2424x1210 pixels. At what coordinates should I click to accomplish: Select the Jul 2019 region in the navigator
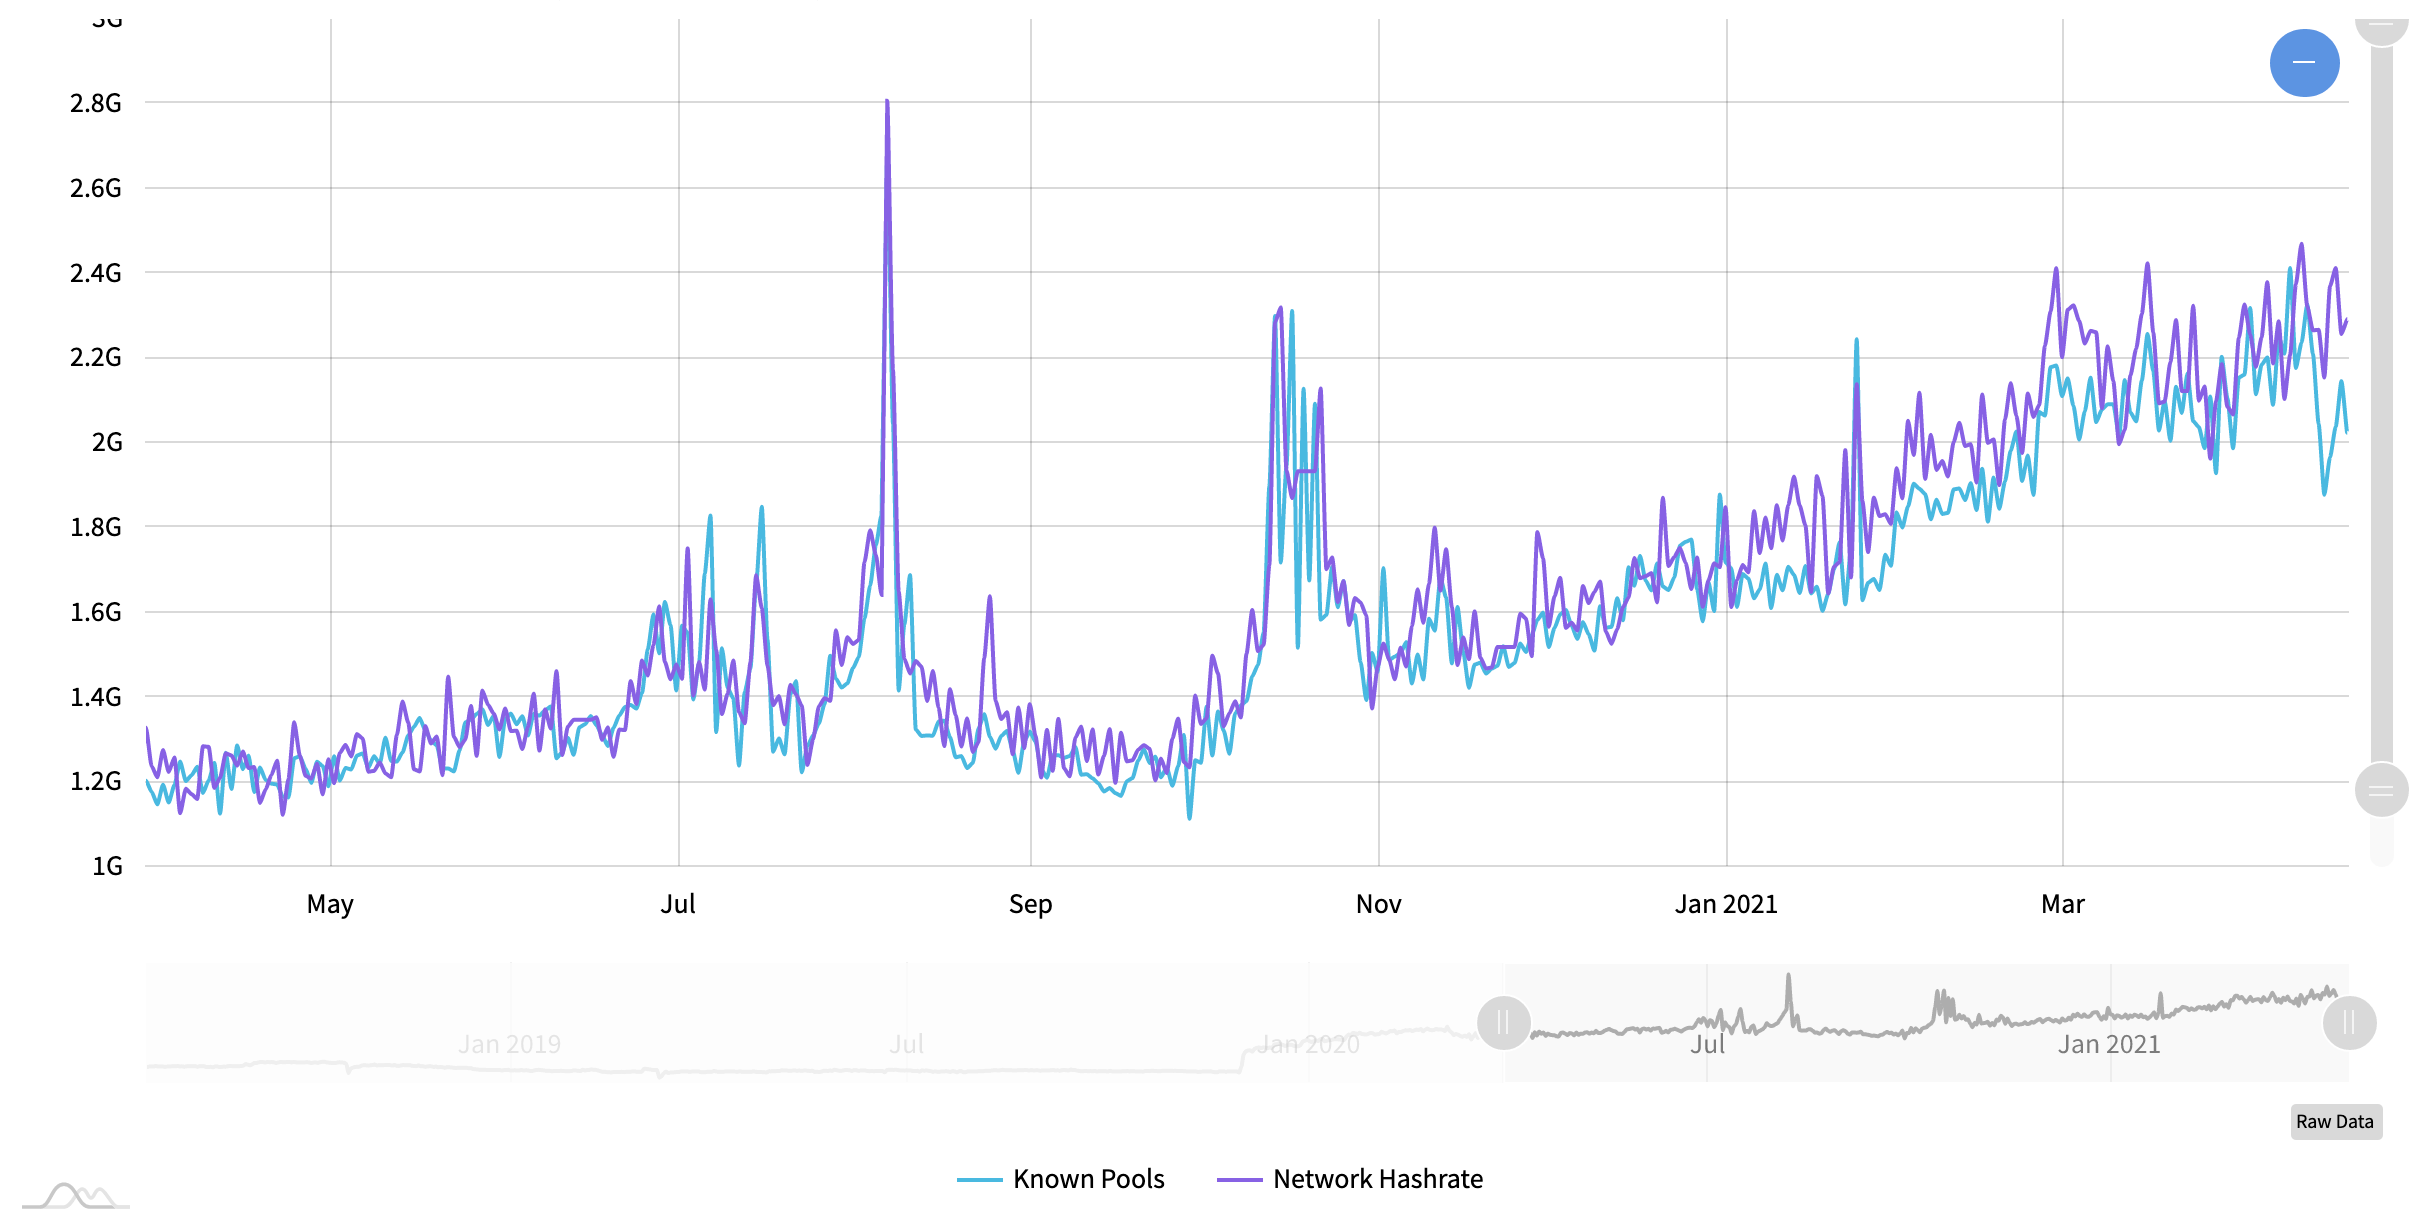[906, 1043]
